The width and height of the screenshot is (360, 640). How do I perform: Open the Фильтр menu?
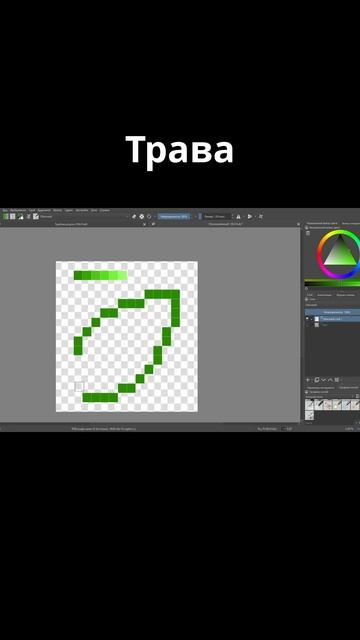[58, 210]
